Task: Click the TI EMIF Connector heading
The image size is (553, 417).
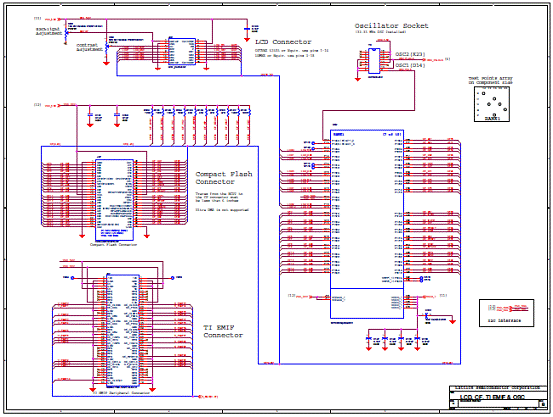Action: click(223, 331)
